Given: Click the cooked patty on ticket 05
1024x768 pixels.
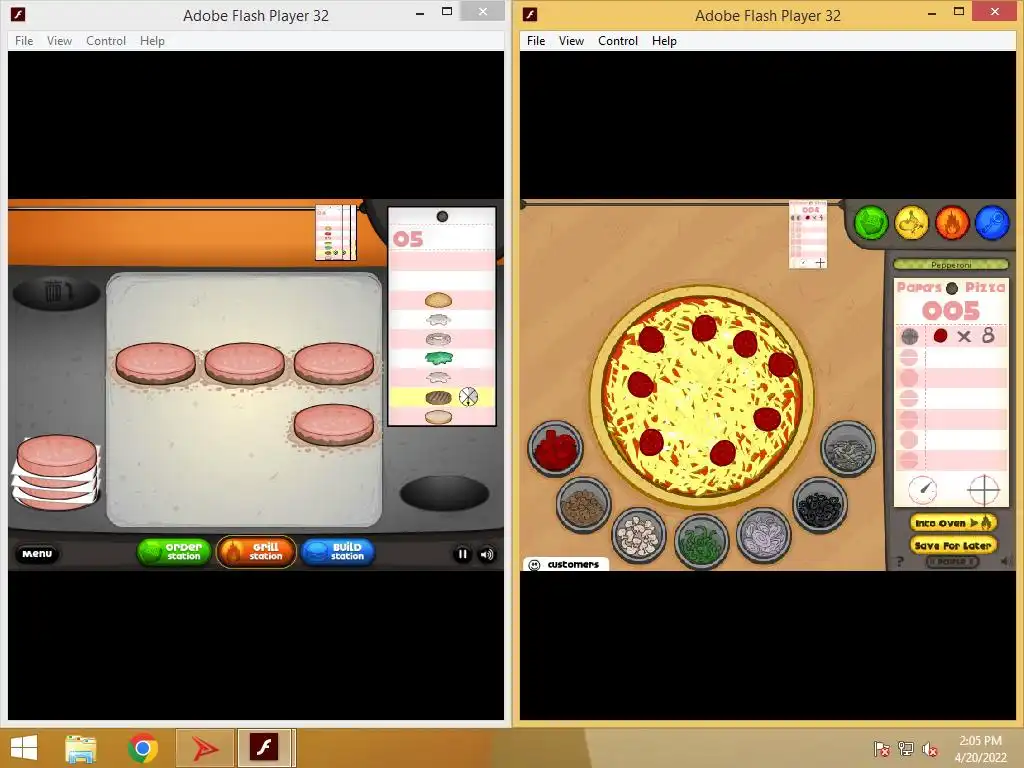Looking at the screenshot, I should [x=438, y=396].
